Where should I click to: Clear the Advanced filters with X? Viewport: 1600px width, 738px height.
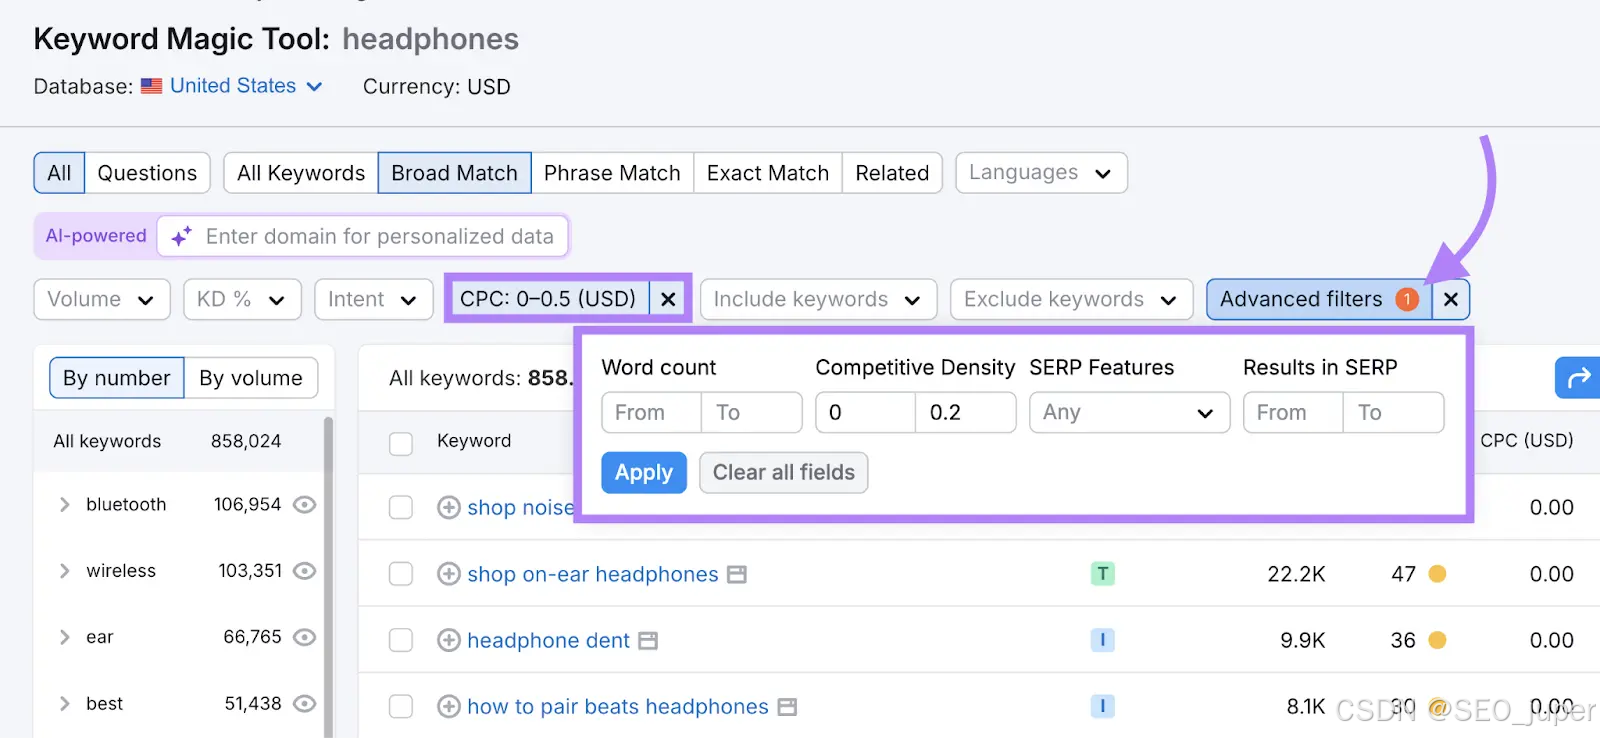(x=1451, y=299)
